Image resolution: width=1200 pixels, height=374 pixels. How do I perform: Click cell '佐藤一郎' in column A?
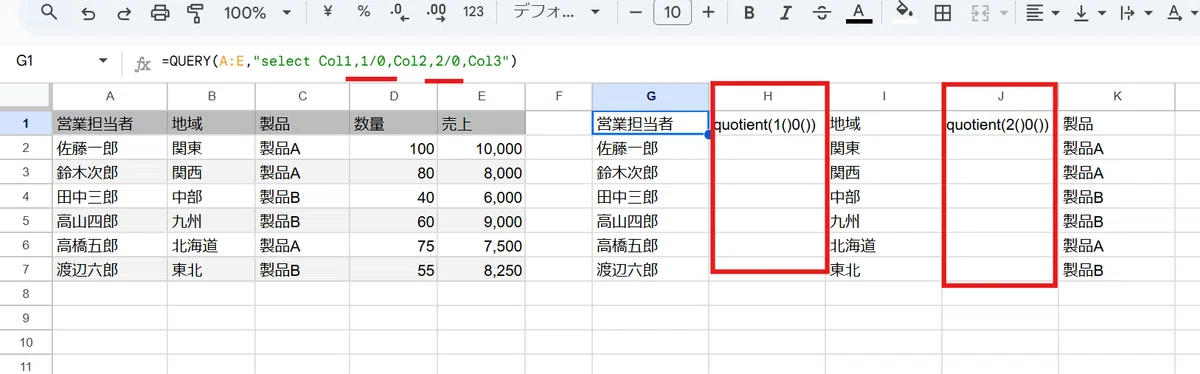click(109, 149)
